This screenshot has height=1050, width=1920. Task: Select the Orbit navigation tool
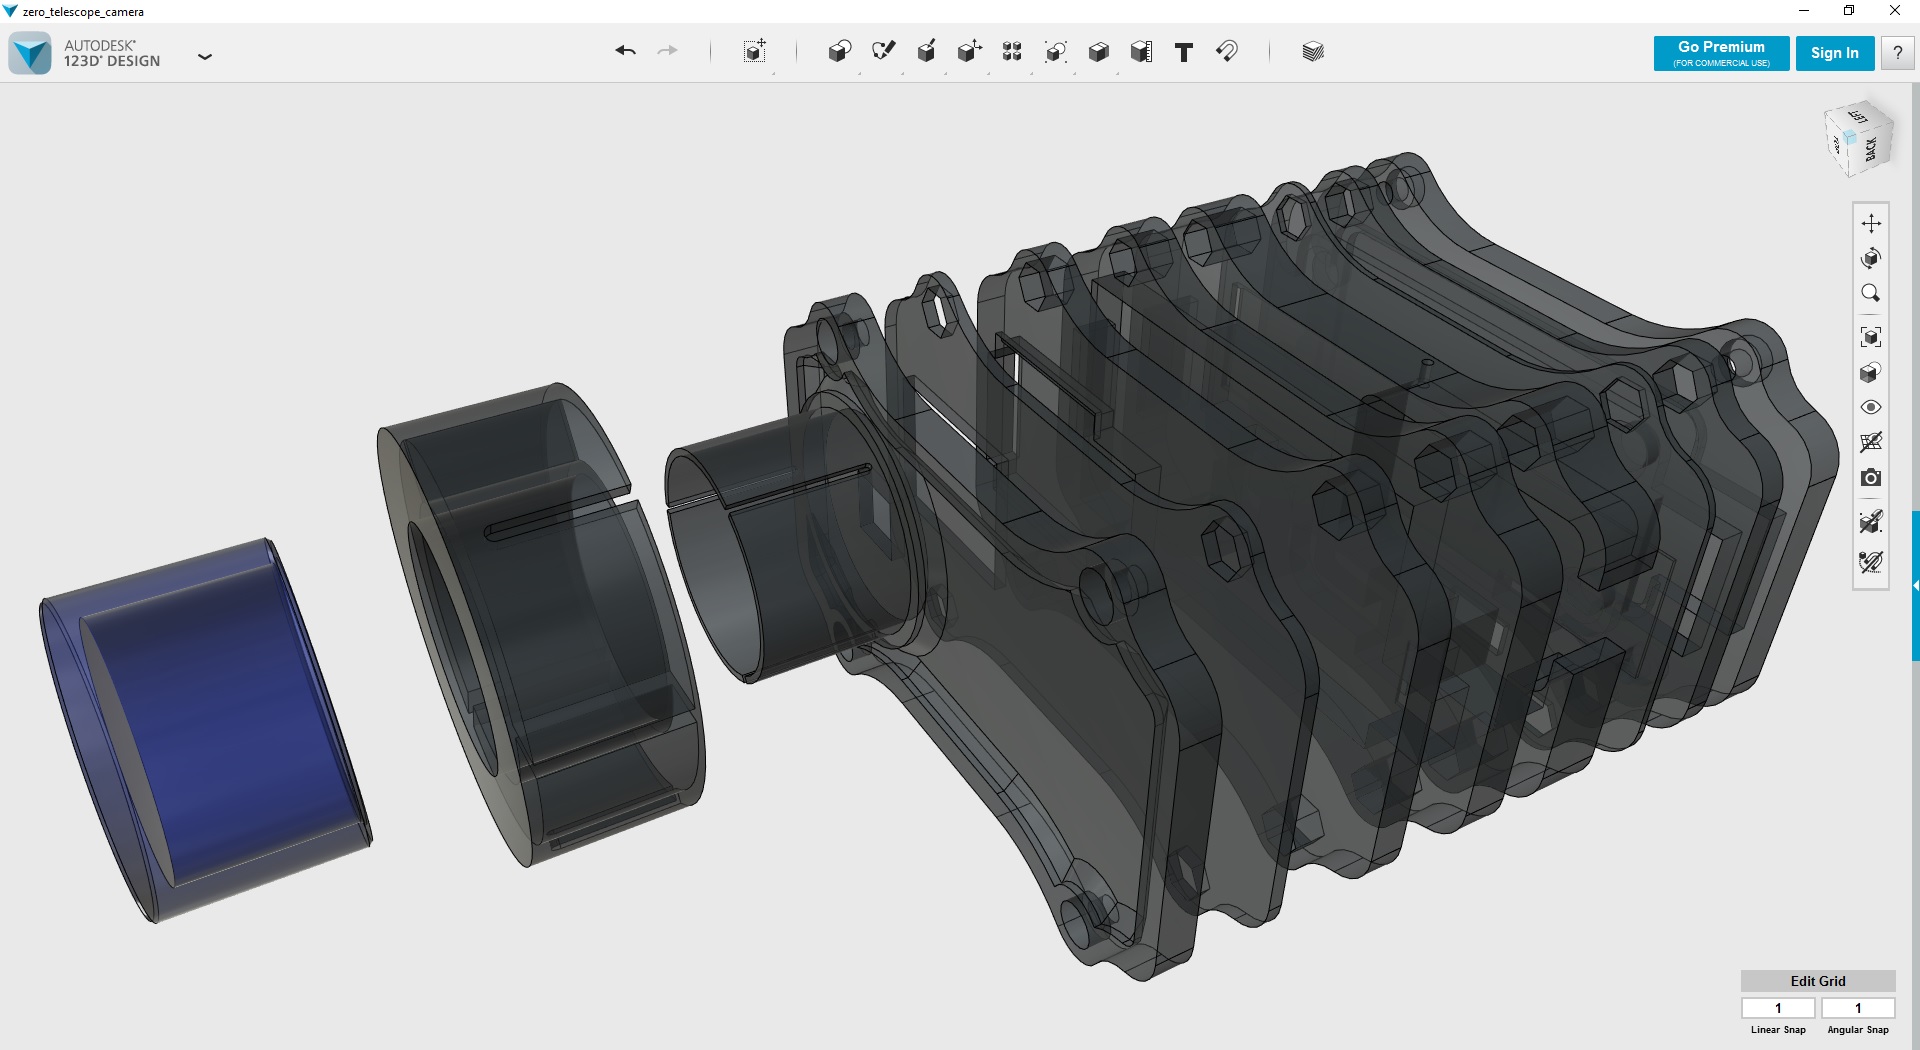(x=1871, y=258)
